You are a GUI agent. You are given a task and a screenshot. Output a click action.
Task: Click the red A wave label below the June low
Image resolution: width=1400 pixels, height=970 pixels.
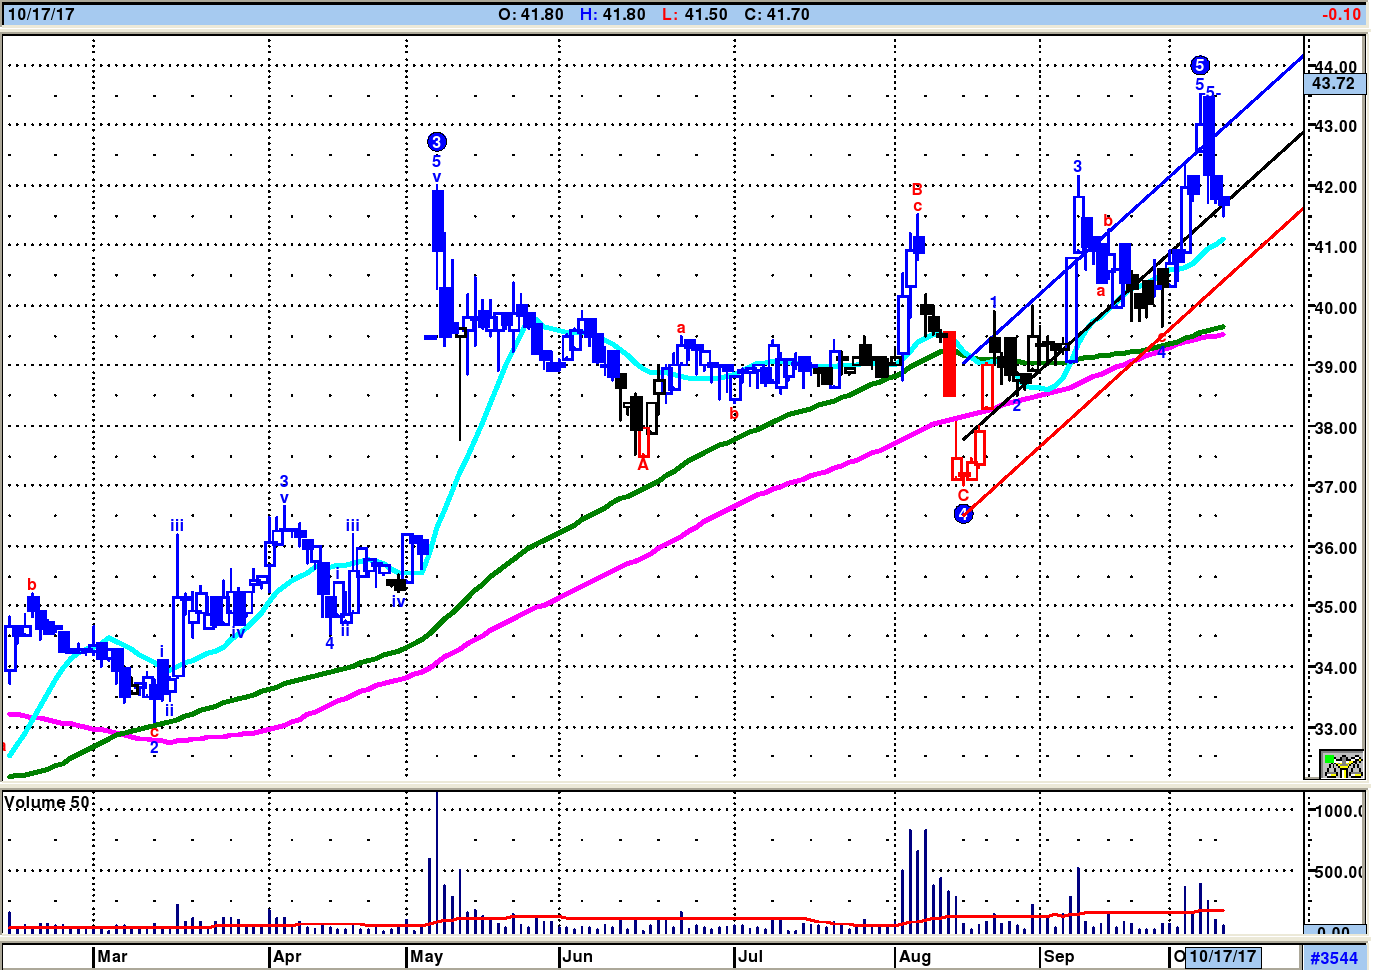[x=643, y=465]
